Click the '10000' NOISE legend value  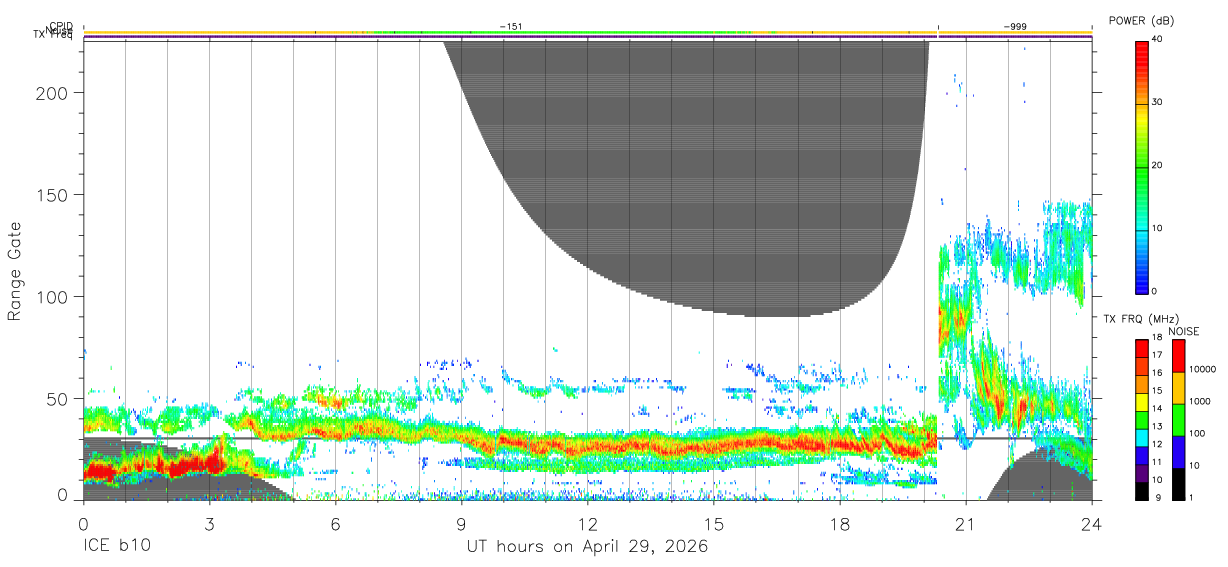(1201, 370)
